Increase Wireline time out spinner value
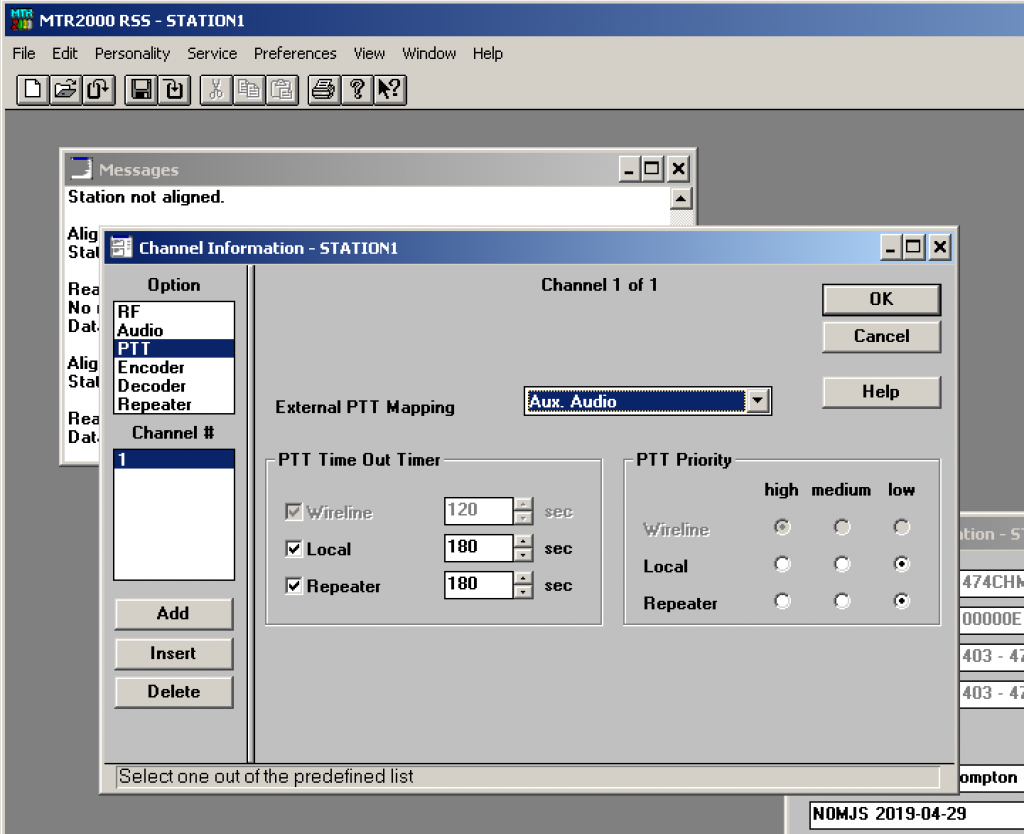1024x834 pixels. [x=523, y=504]
